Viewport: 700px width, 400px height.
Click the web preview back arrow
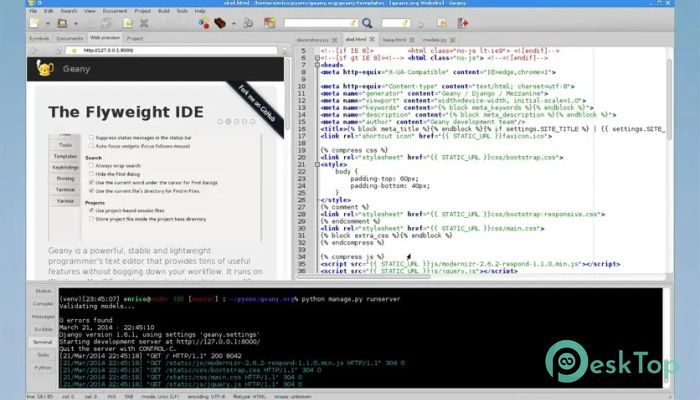pyautogui.click(x=34, y=50)
